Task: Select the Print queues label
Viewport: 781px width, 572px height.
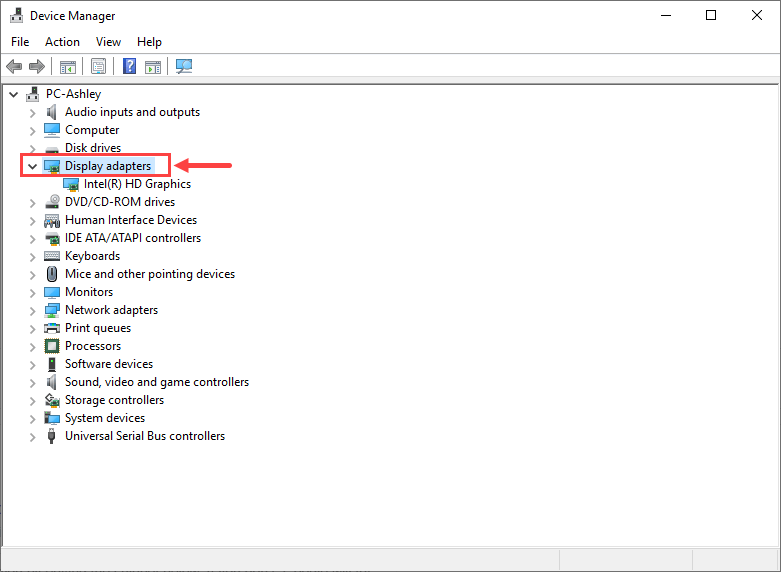Action: pos(98,328)
